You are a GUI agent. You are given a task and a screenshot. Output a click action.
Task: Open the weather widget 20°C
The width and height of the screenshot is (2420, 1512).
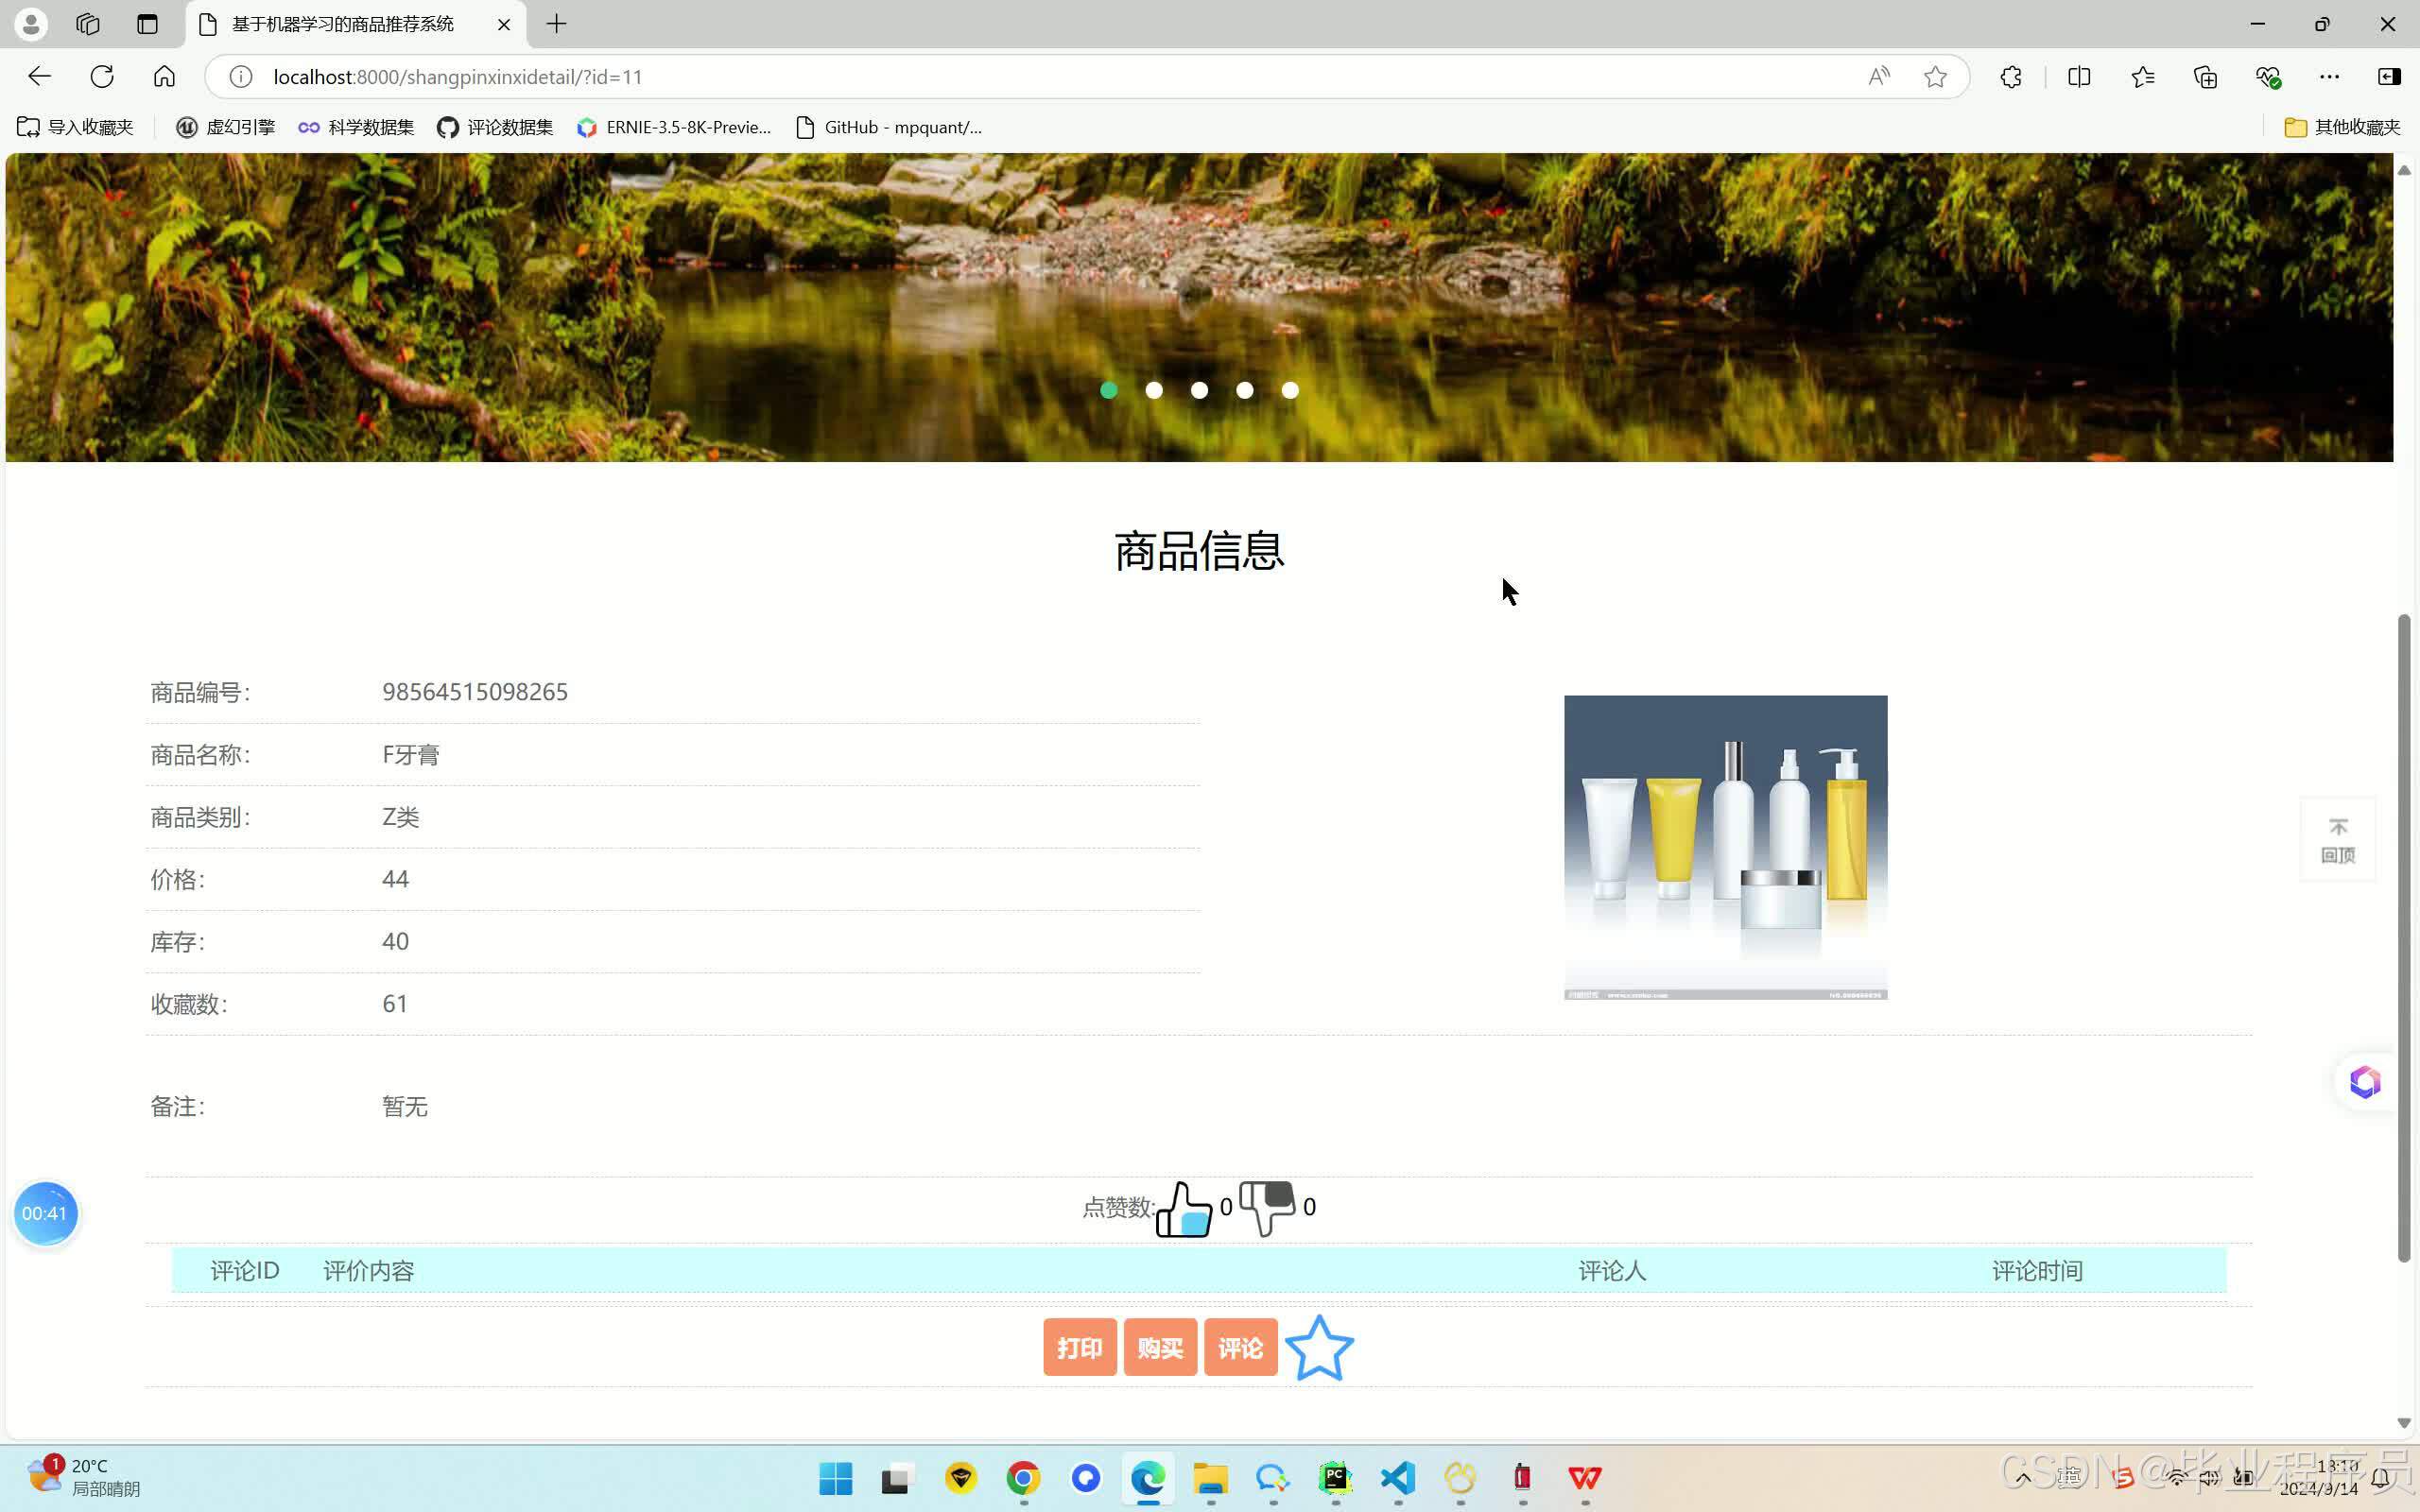click(x=84, y=1477)
